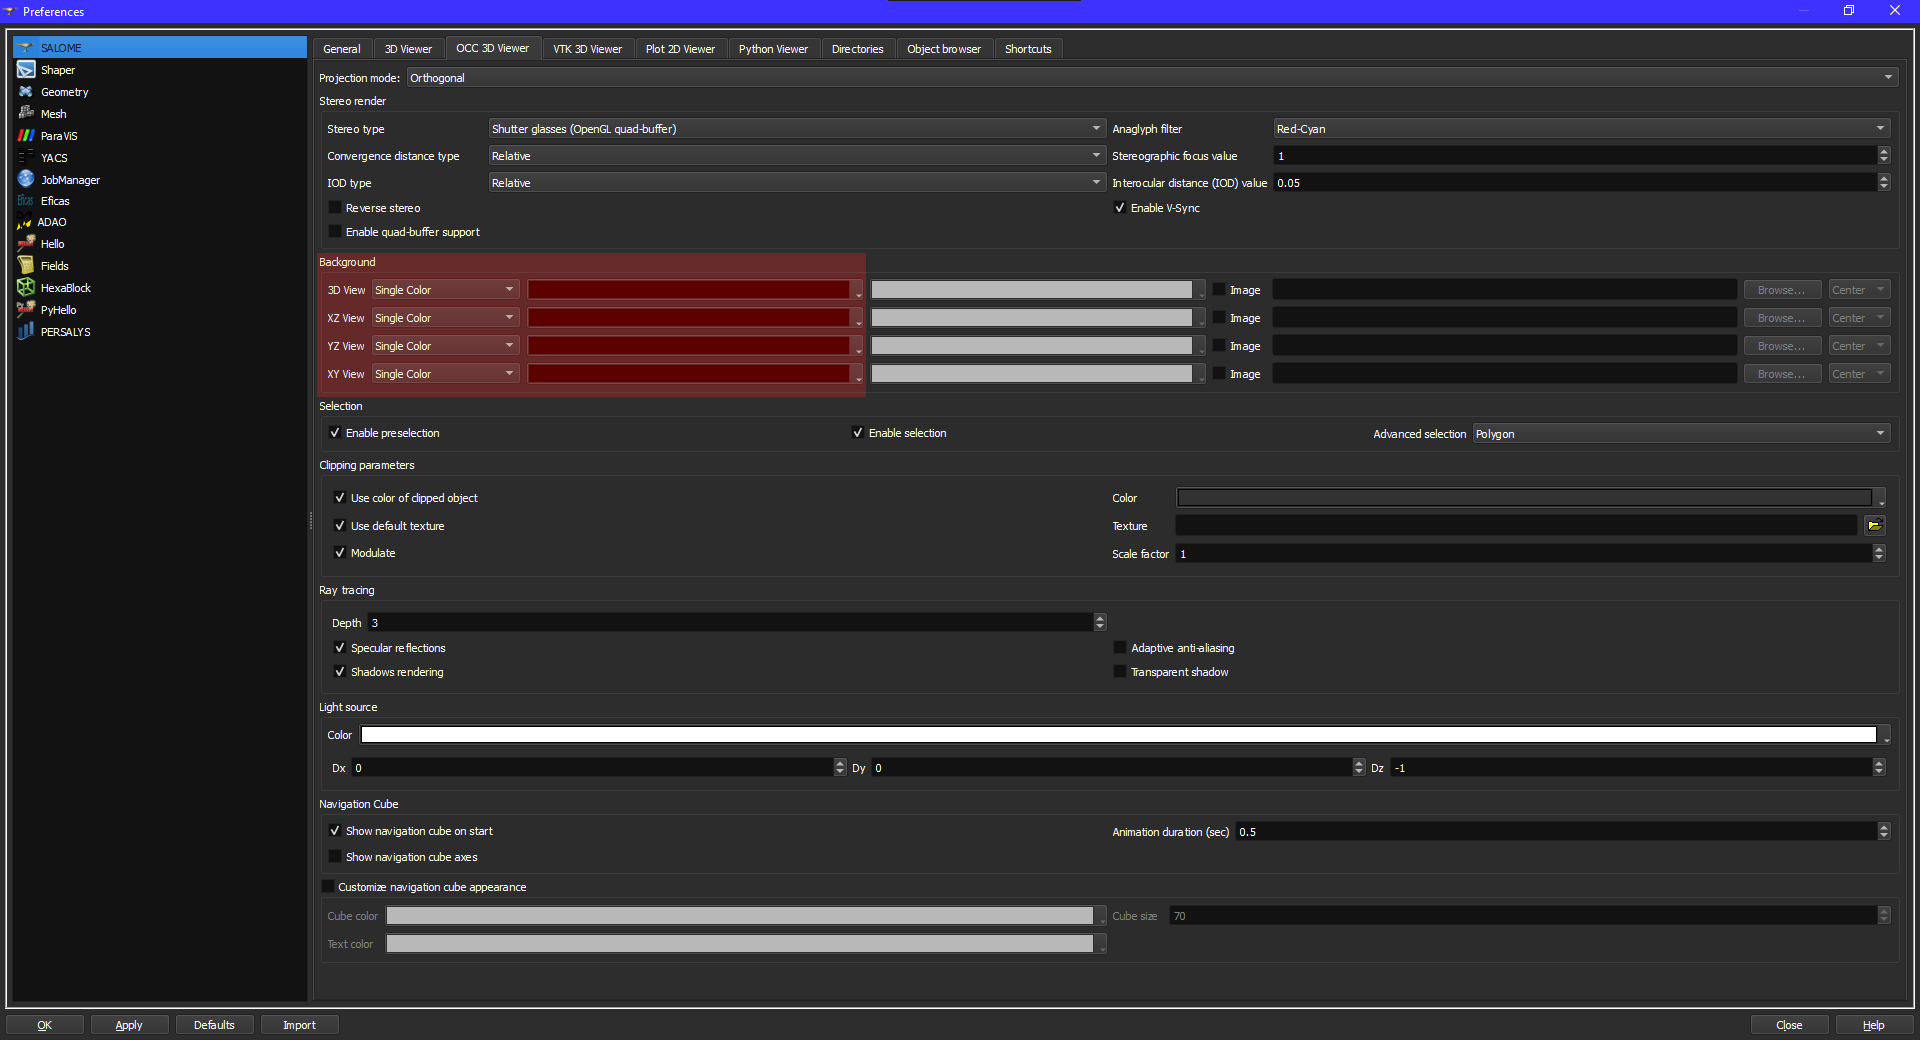This screenshot has height=1040, width=1920.
Task: Expand the Anaglyph filter Red-Cyan dropdown
Action: point(1581,129)
